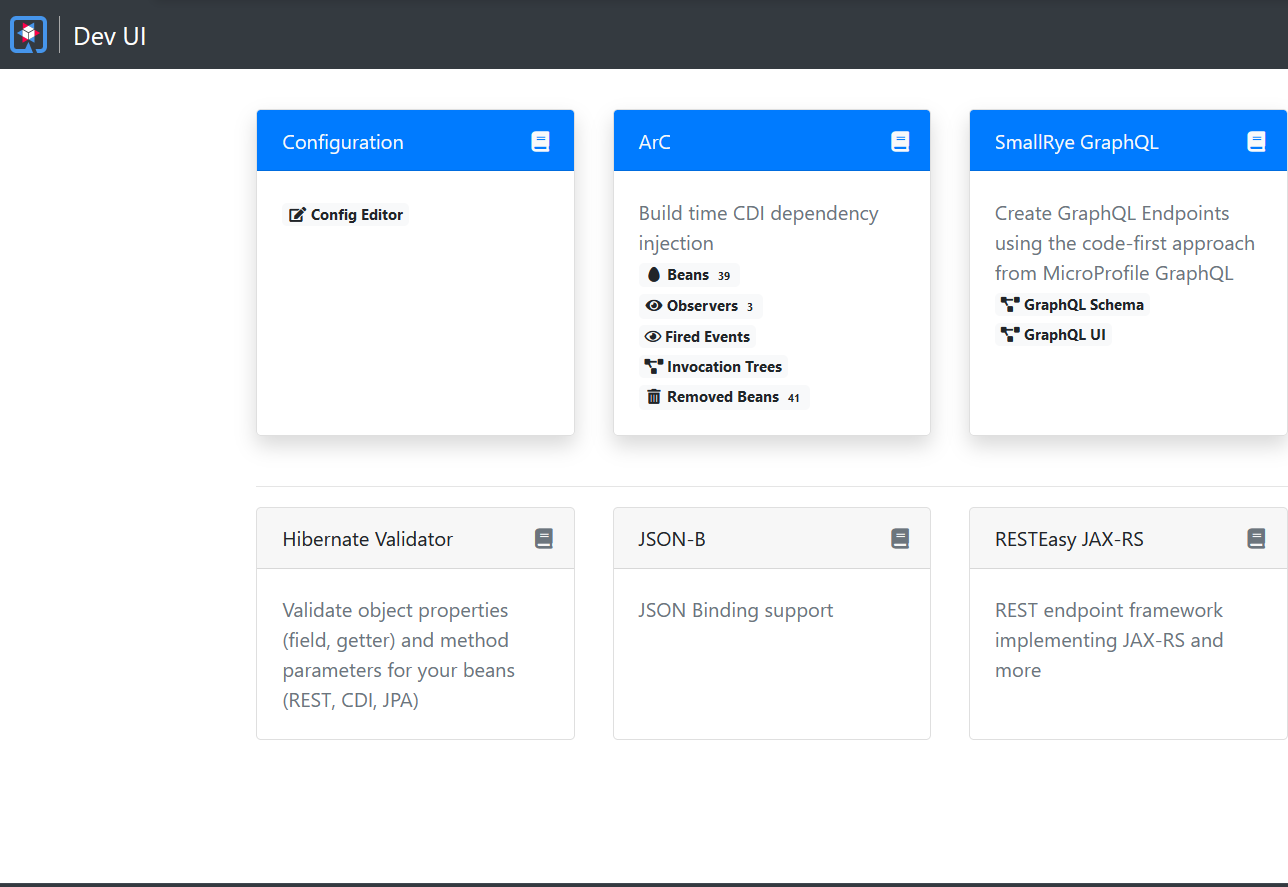Click the Dev UI title text
Screen dimensions: 1288x887
(x=110, y=36)
